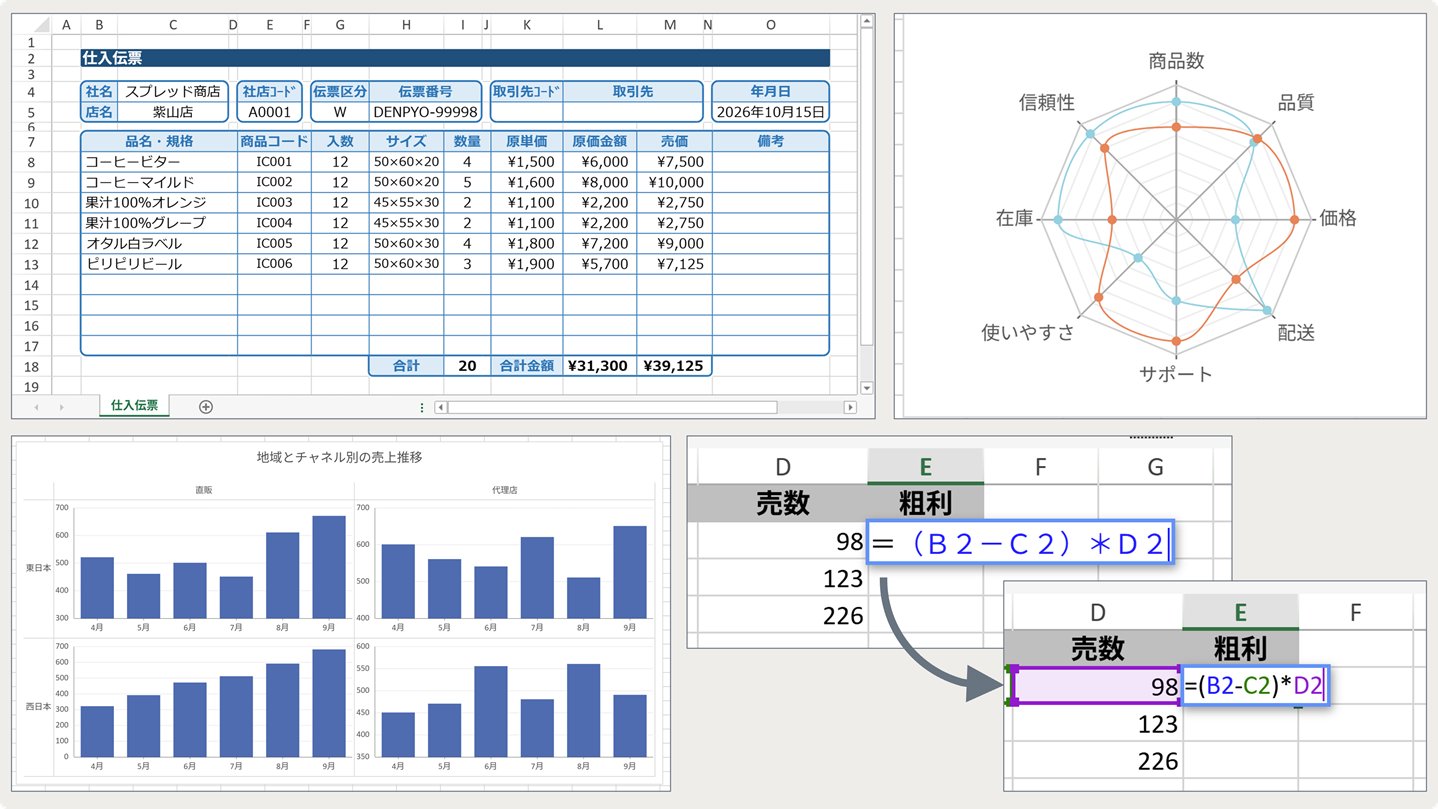Go to previous sheet with tab arrow
The width and height of the screenshot is (1438, 809).
click(x=37, y=407)
